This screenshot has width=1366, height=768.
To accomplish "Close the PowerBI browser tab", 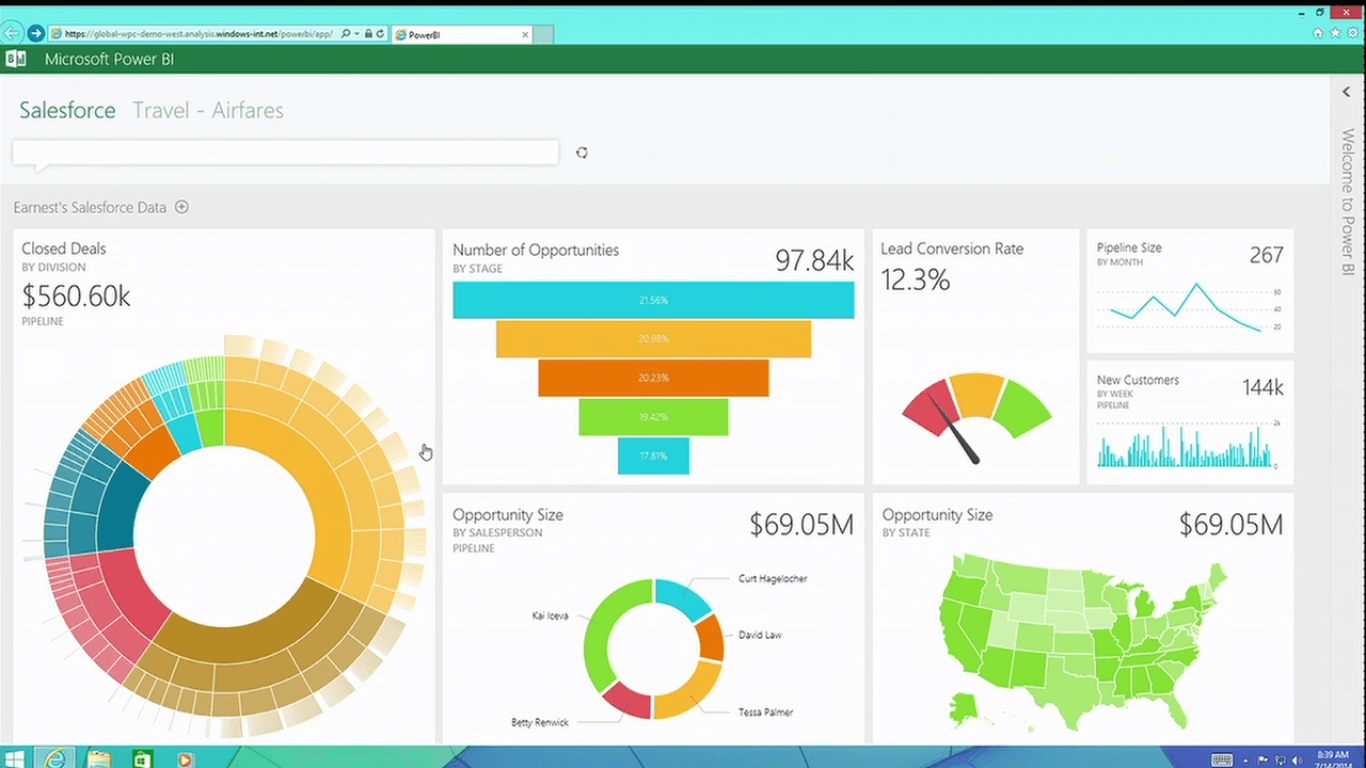I will coord(526,34).
